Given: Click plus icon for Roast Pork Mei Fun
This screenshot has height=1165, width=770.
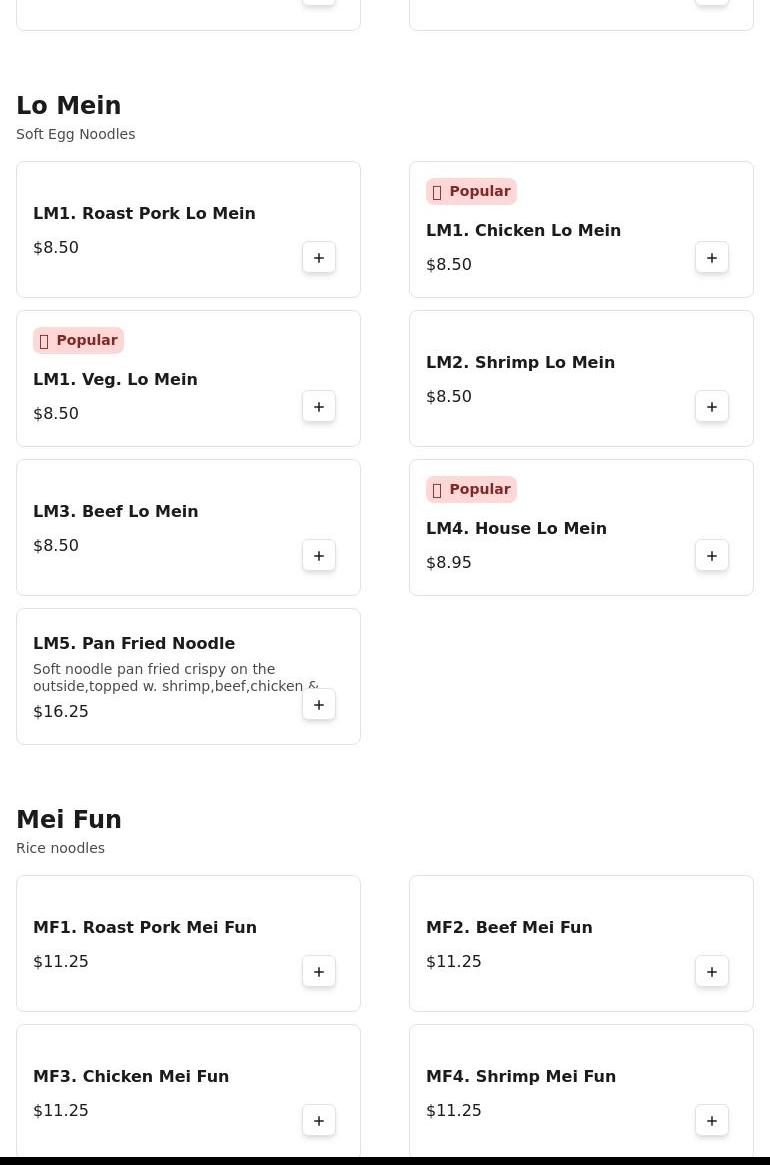Looking at the screenshot, I should click(319, 972).
